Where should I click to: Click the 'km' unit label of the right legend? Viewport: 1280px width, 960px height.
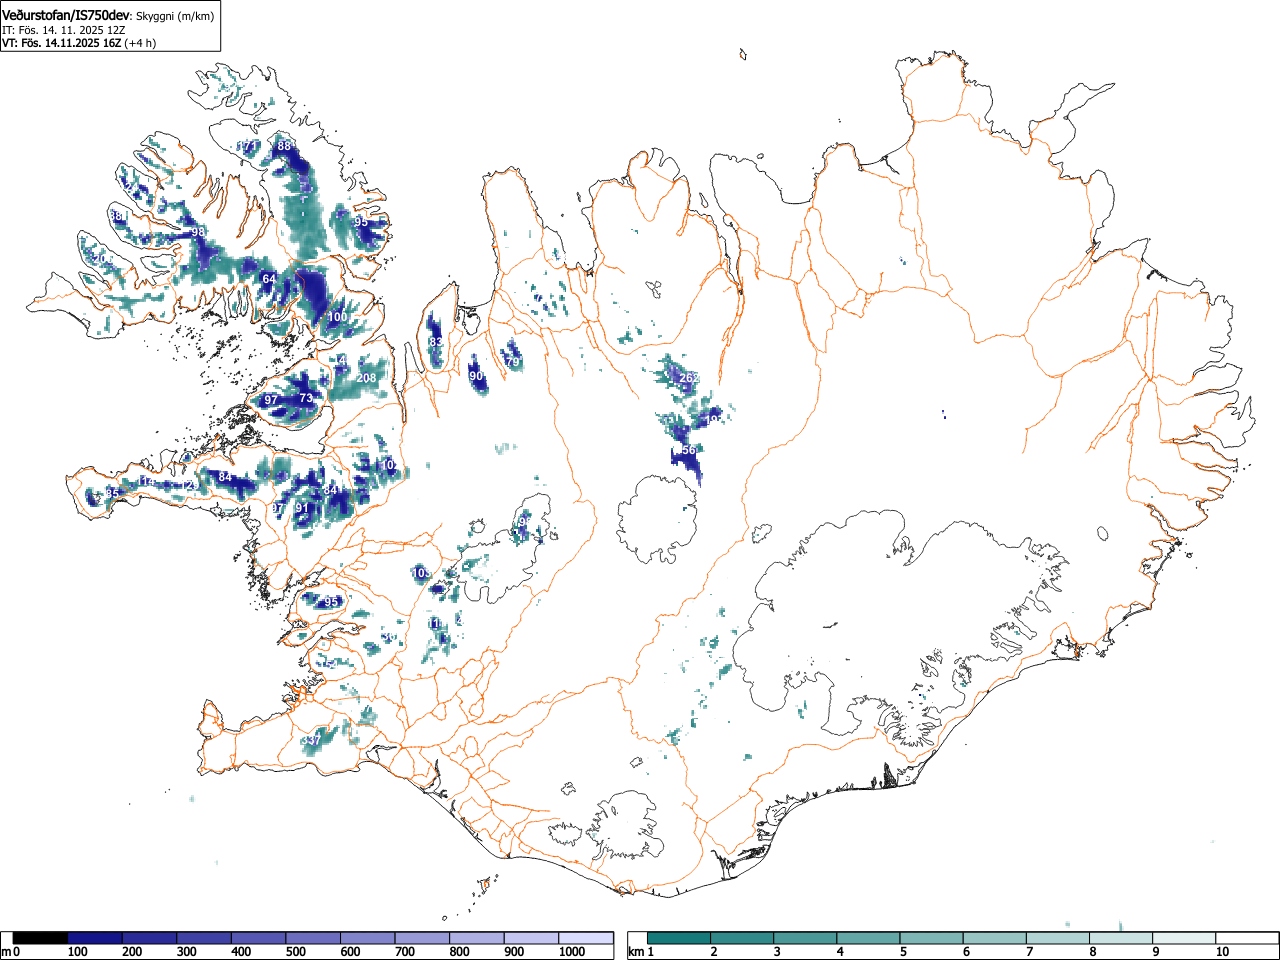(635, 952)
